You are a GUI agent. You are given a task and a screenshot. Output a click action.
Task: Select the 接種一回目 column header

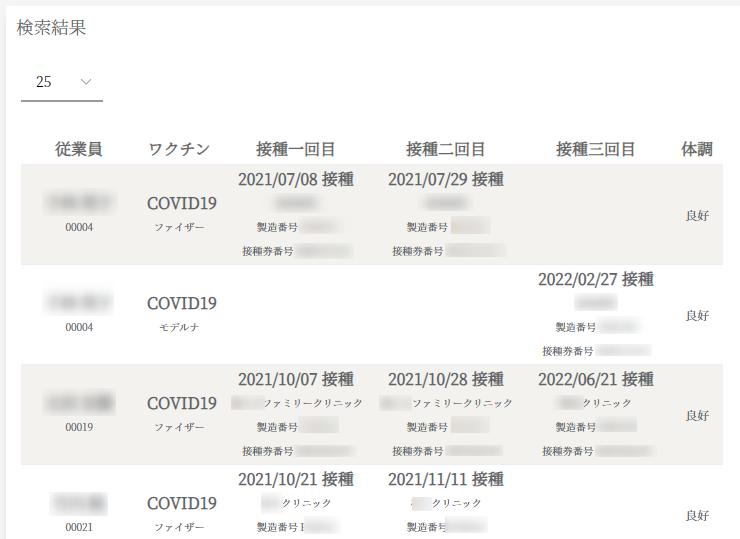coord(295,149)
